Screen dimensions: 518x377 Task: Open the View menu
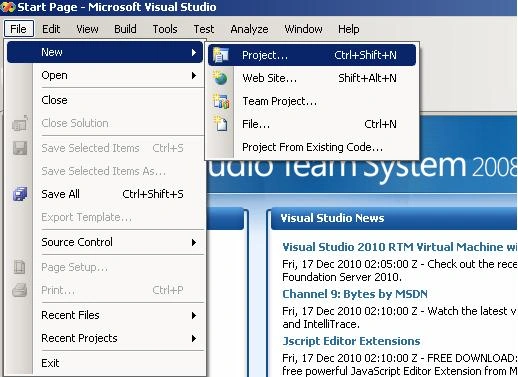87,29
